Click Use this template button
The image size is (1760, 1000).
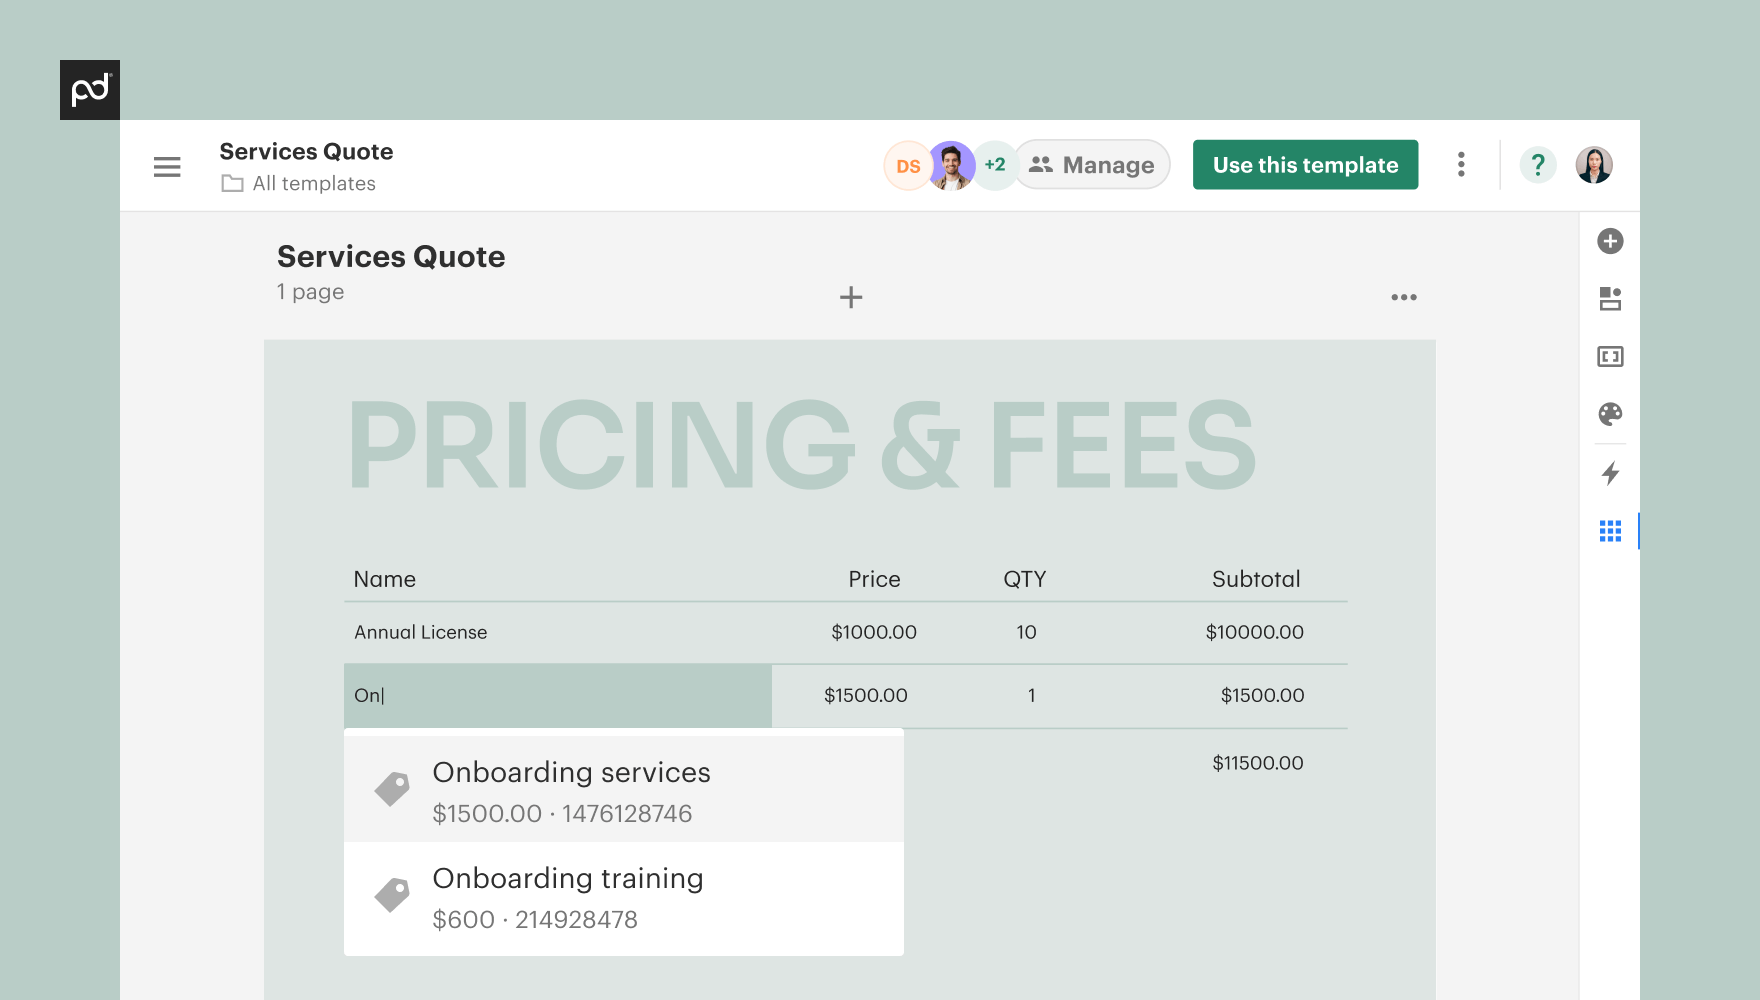click(x=1304, y=164)
